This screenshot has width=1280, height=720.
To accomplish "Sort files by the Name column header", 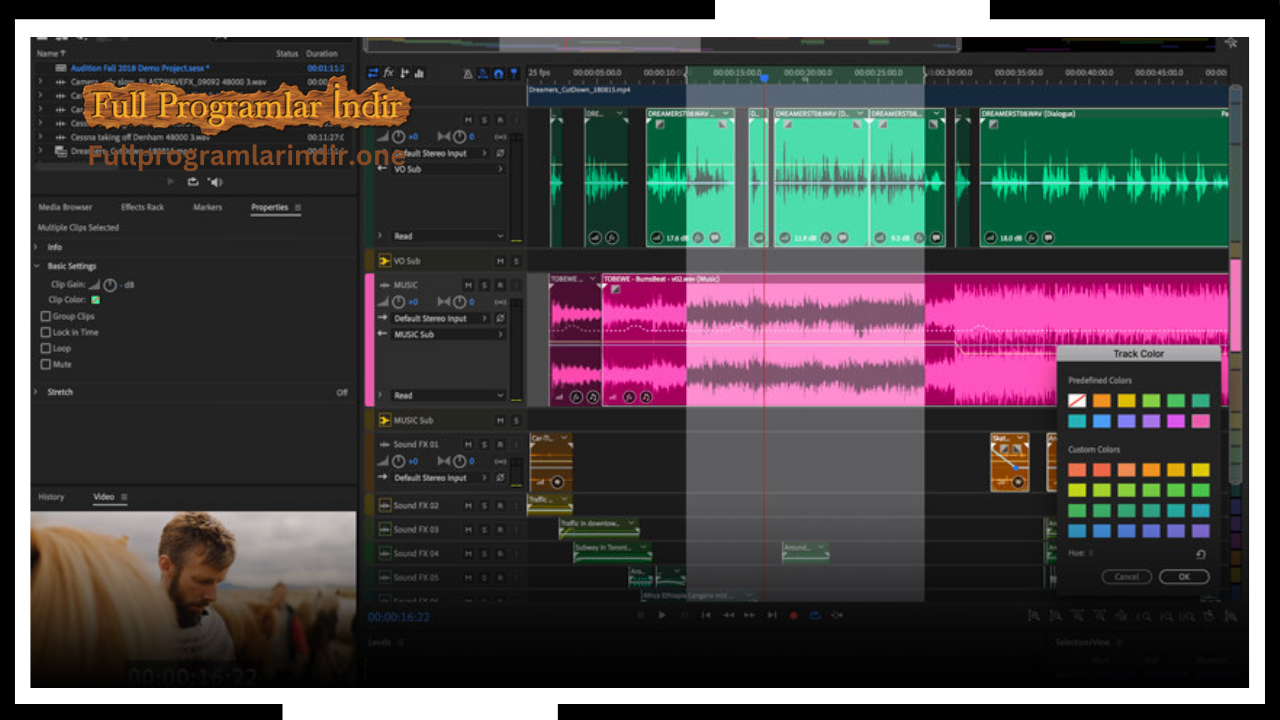I will (51, 53).
